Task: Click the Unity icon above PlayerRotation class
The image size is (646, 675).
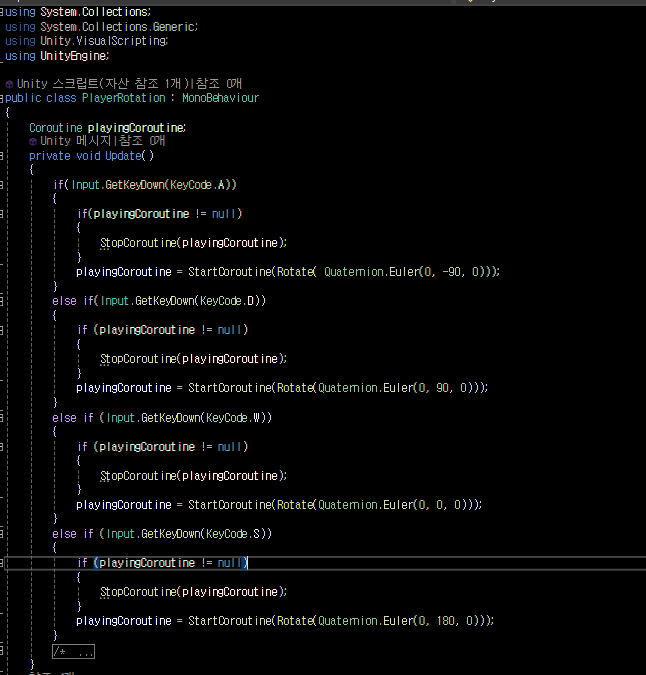Action: coord(9,84)
